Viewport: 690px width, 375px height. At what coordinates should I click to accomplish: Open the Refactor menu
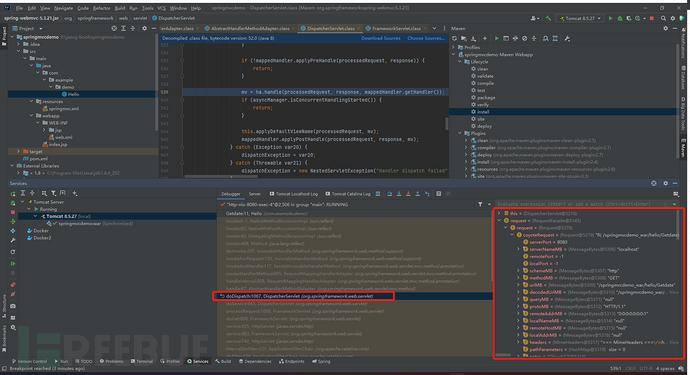102,8
